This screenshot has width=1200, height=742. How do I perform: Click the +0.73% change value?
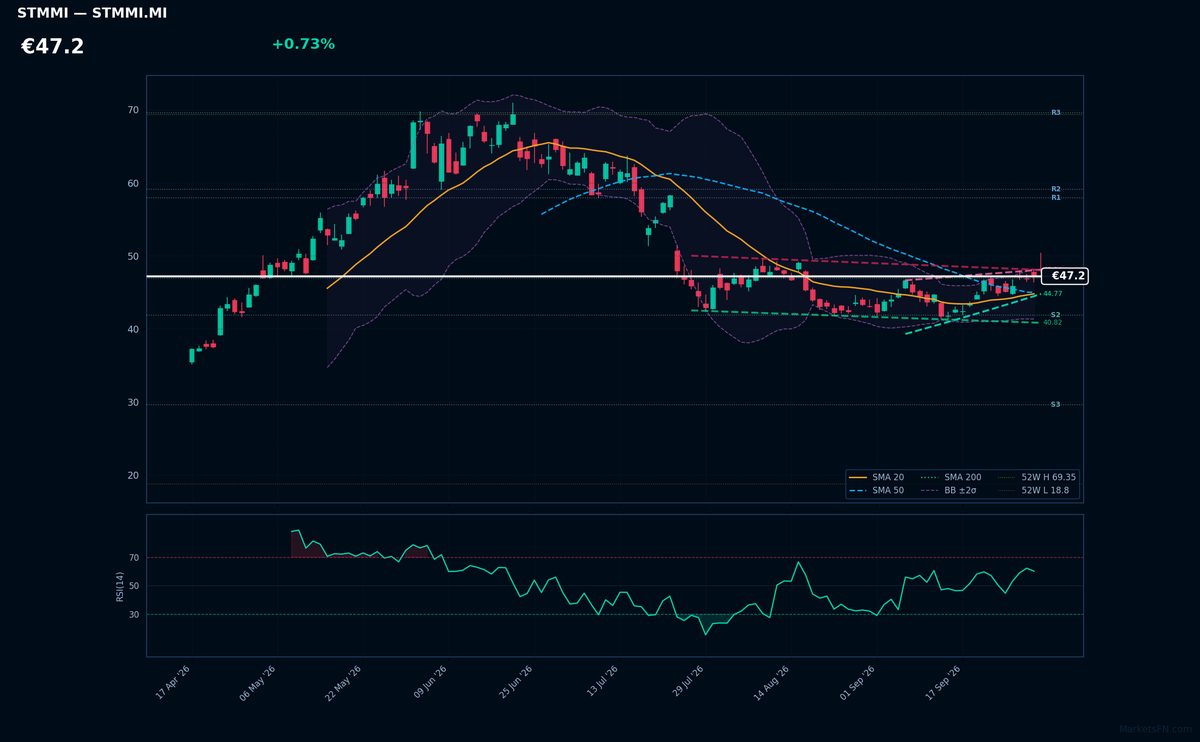303,44
